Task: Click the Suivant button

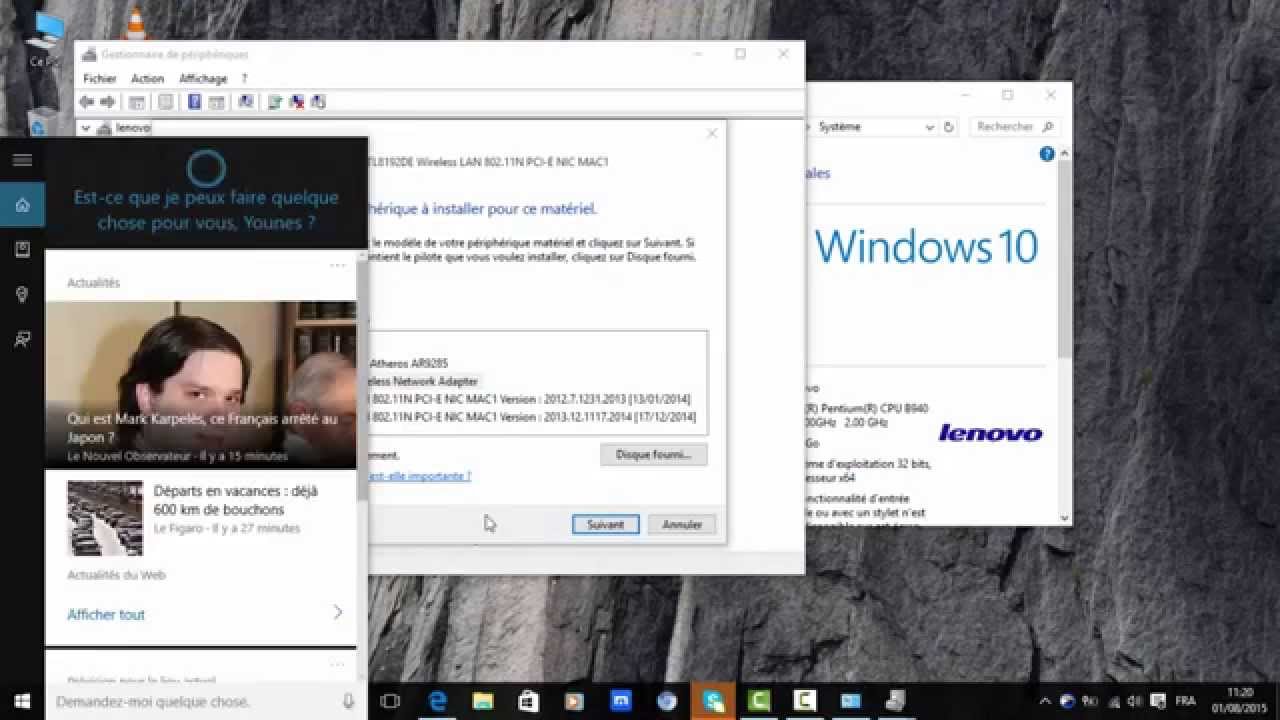Action: (605, 524)
